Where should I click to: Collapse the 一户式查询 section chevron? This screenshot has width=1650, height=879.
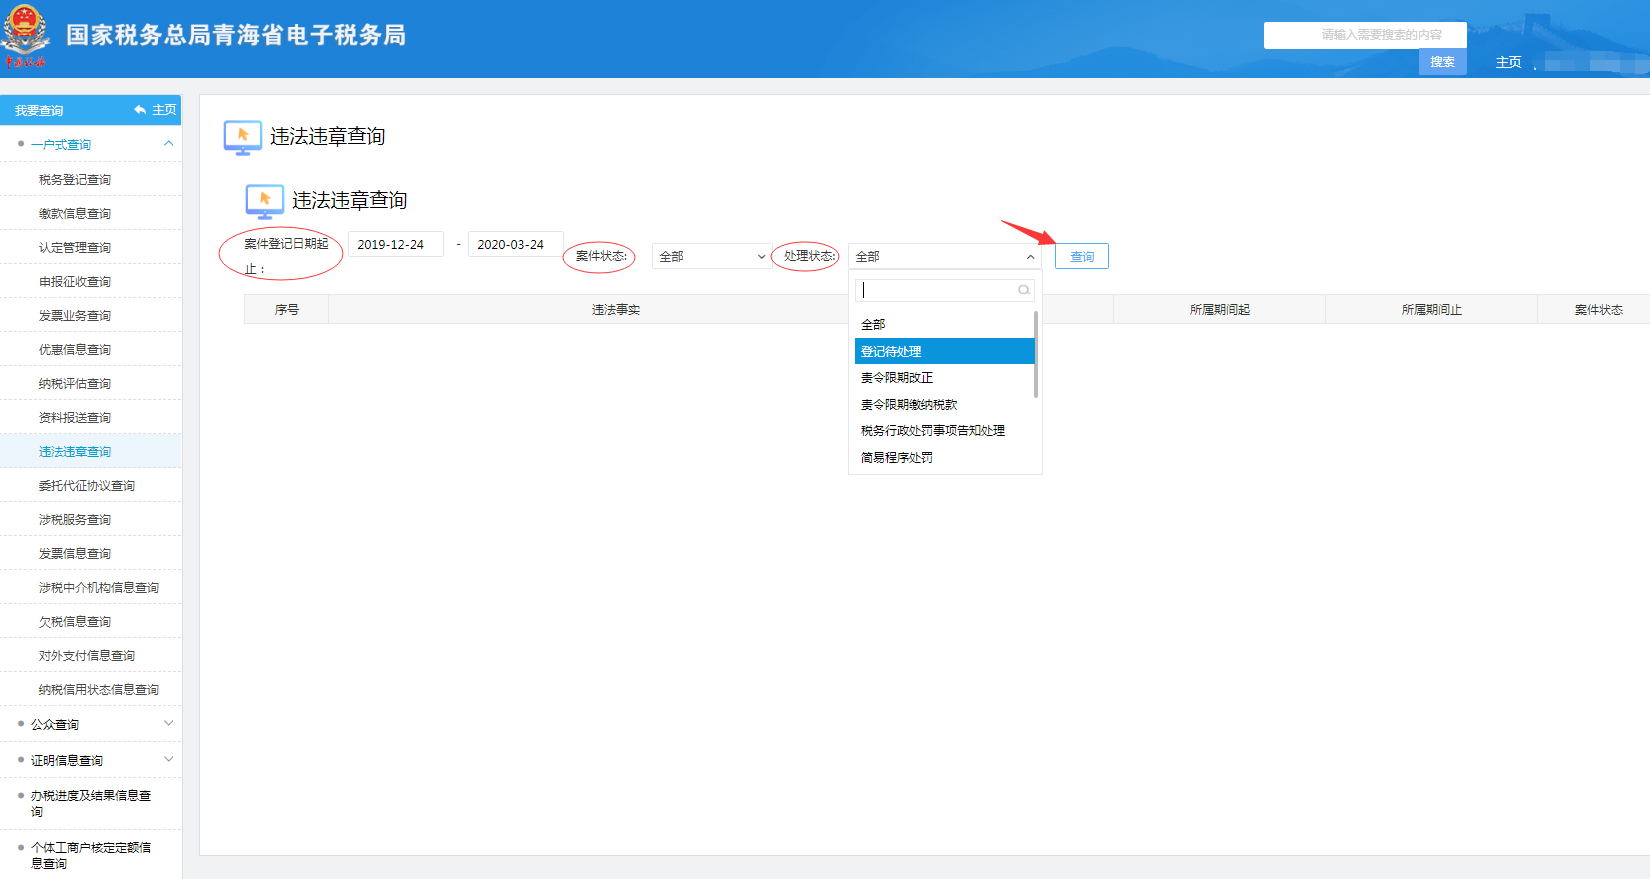click(168, 144)
